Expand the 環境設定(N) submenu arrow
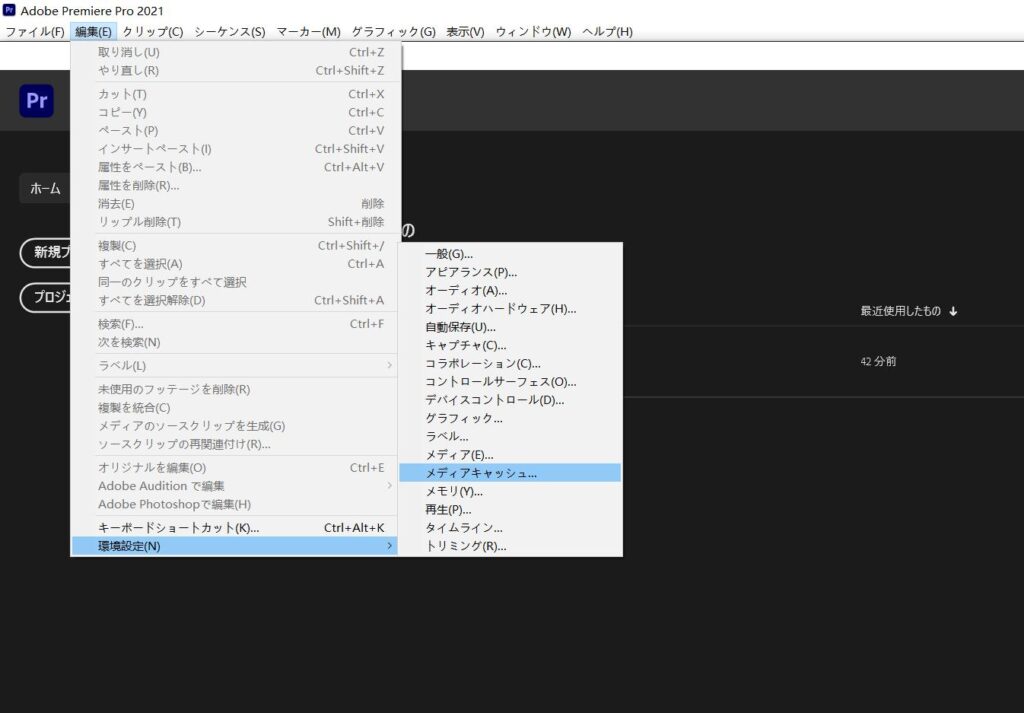This screenshot has width=1024, height=713. 390,546
